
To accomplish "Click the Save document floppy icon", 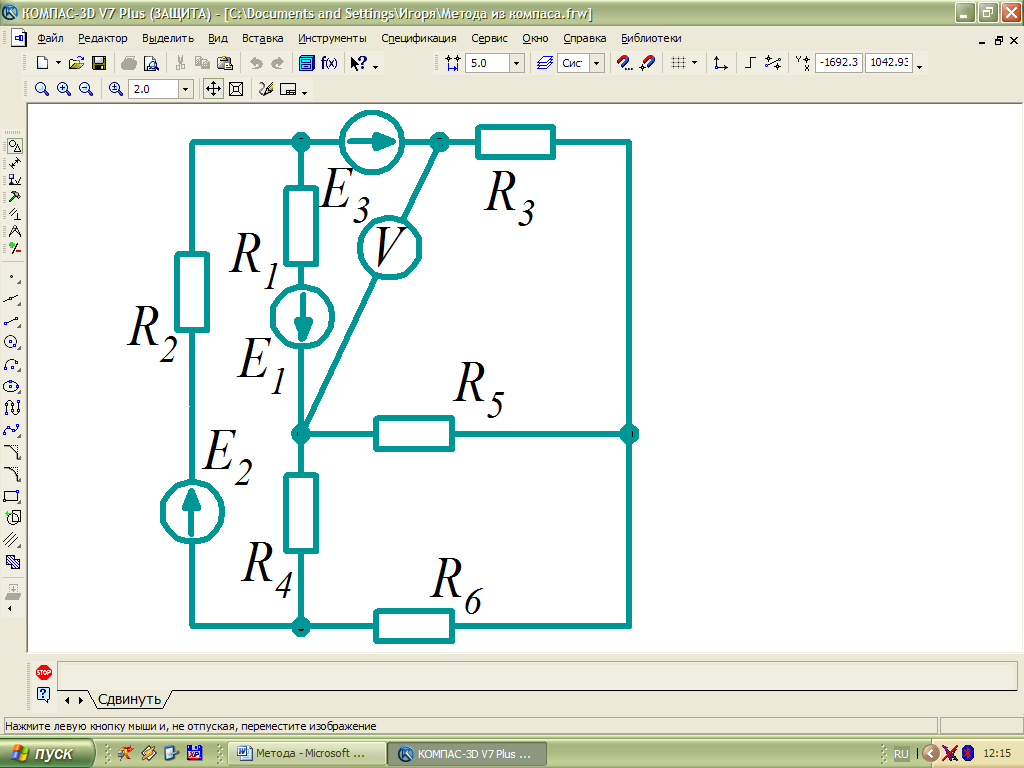I will pyautogui.click(x=98, y=63).
